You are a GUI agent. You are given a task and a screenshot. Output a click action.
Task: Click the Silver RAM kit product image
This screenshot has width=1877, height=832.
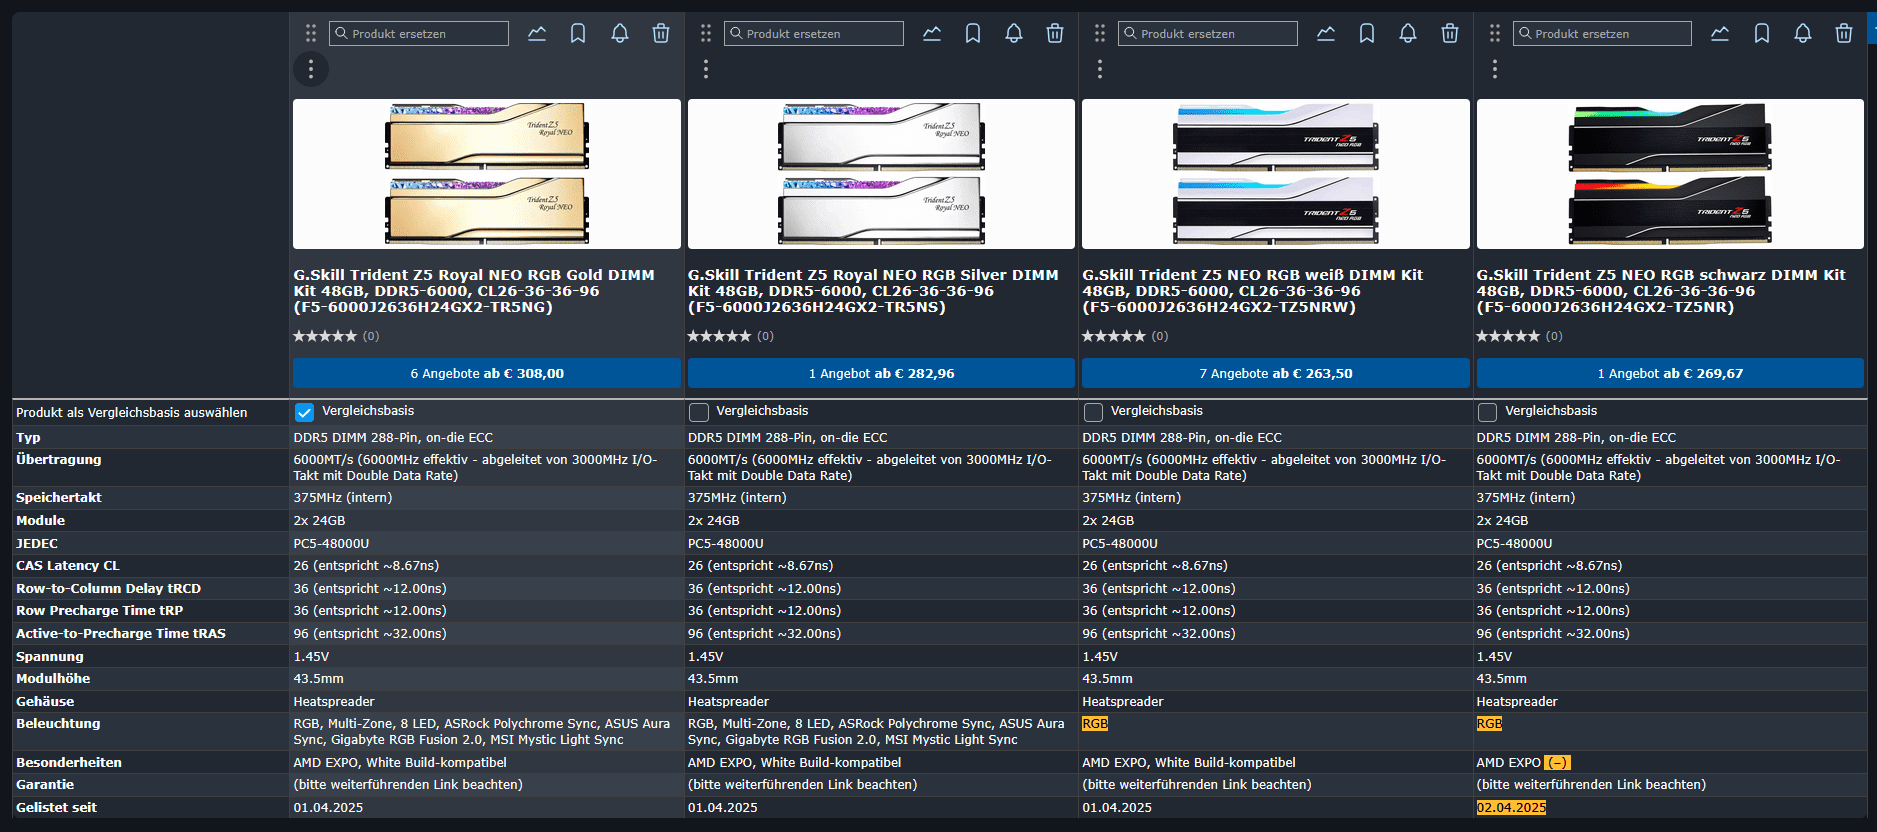(x=881, y=174)
